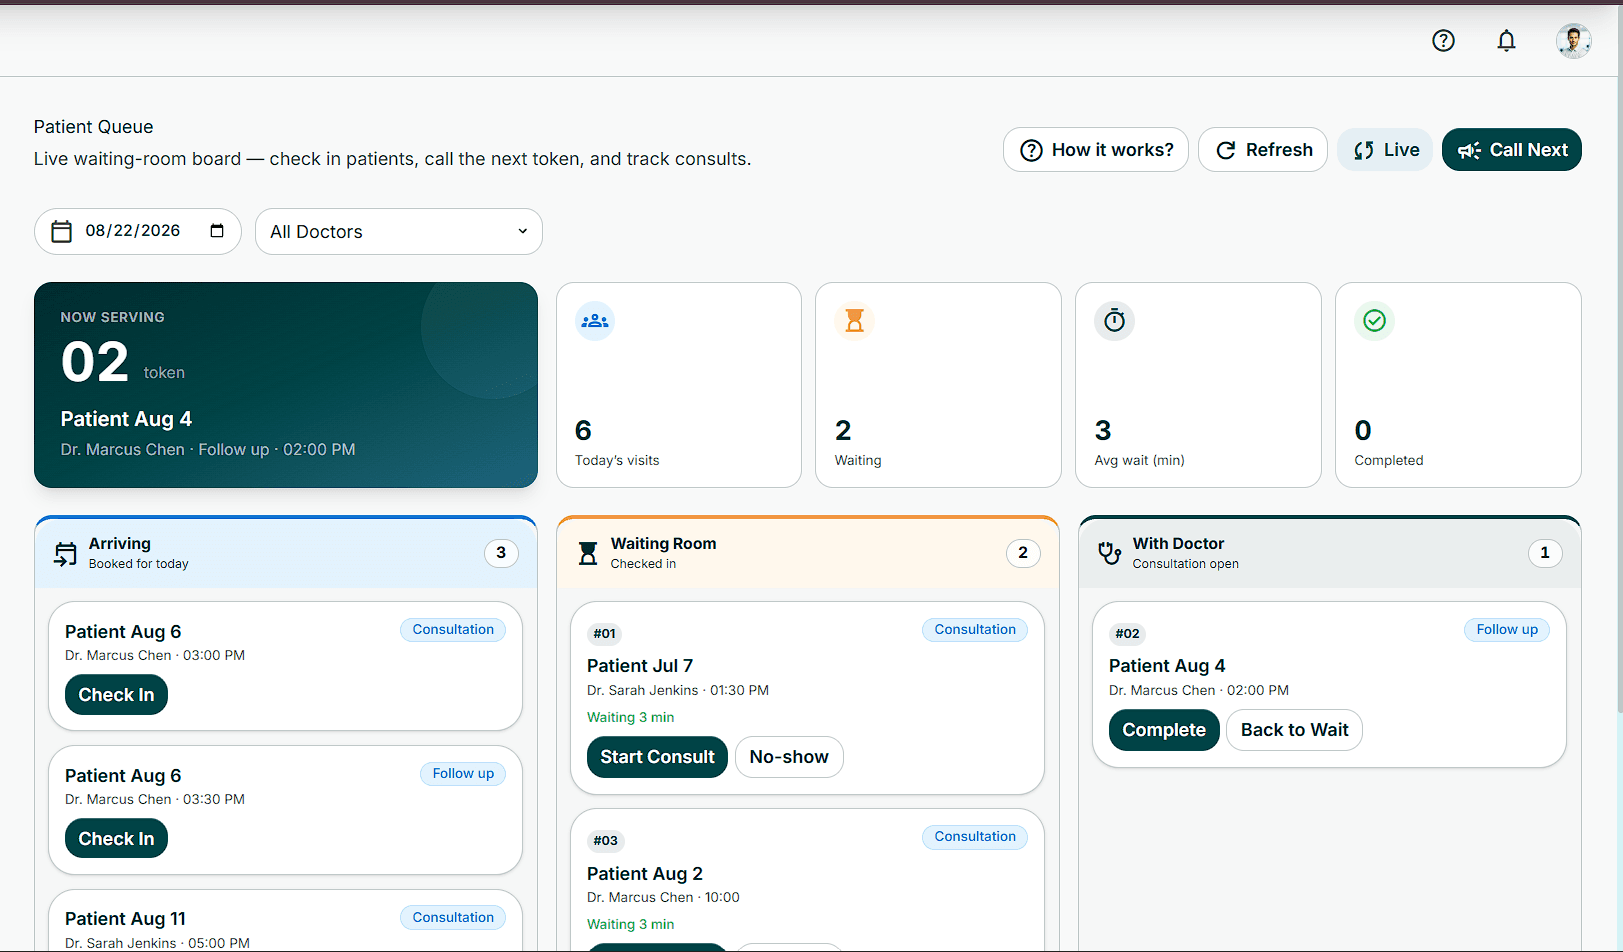
Task: Click the Arriving column calendar icon
Action: tap(66, 554)
